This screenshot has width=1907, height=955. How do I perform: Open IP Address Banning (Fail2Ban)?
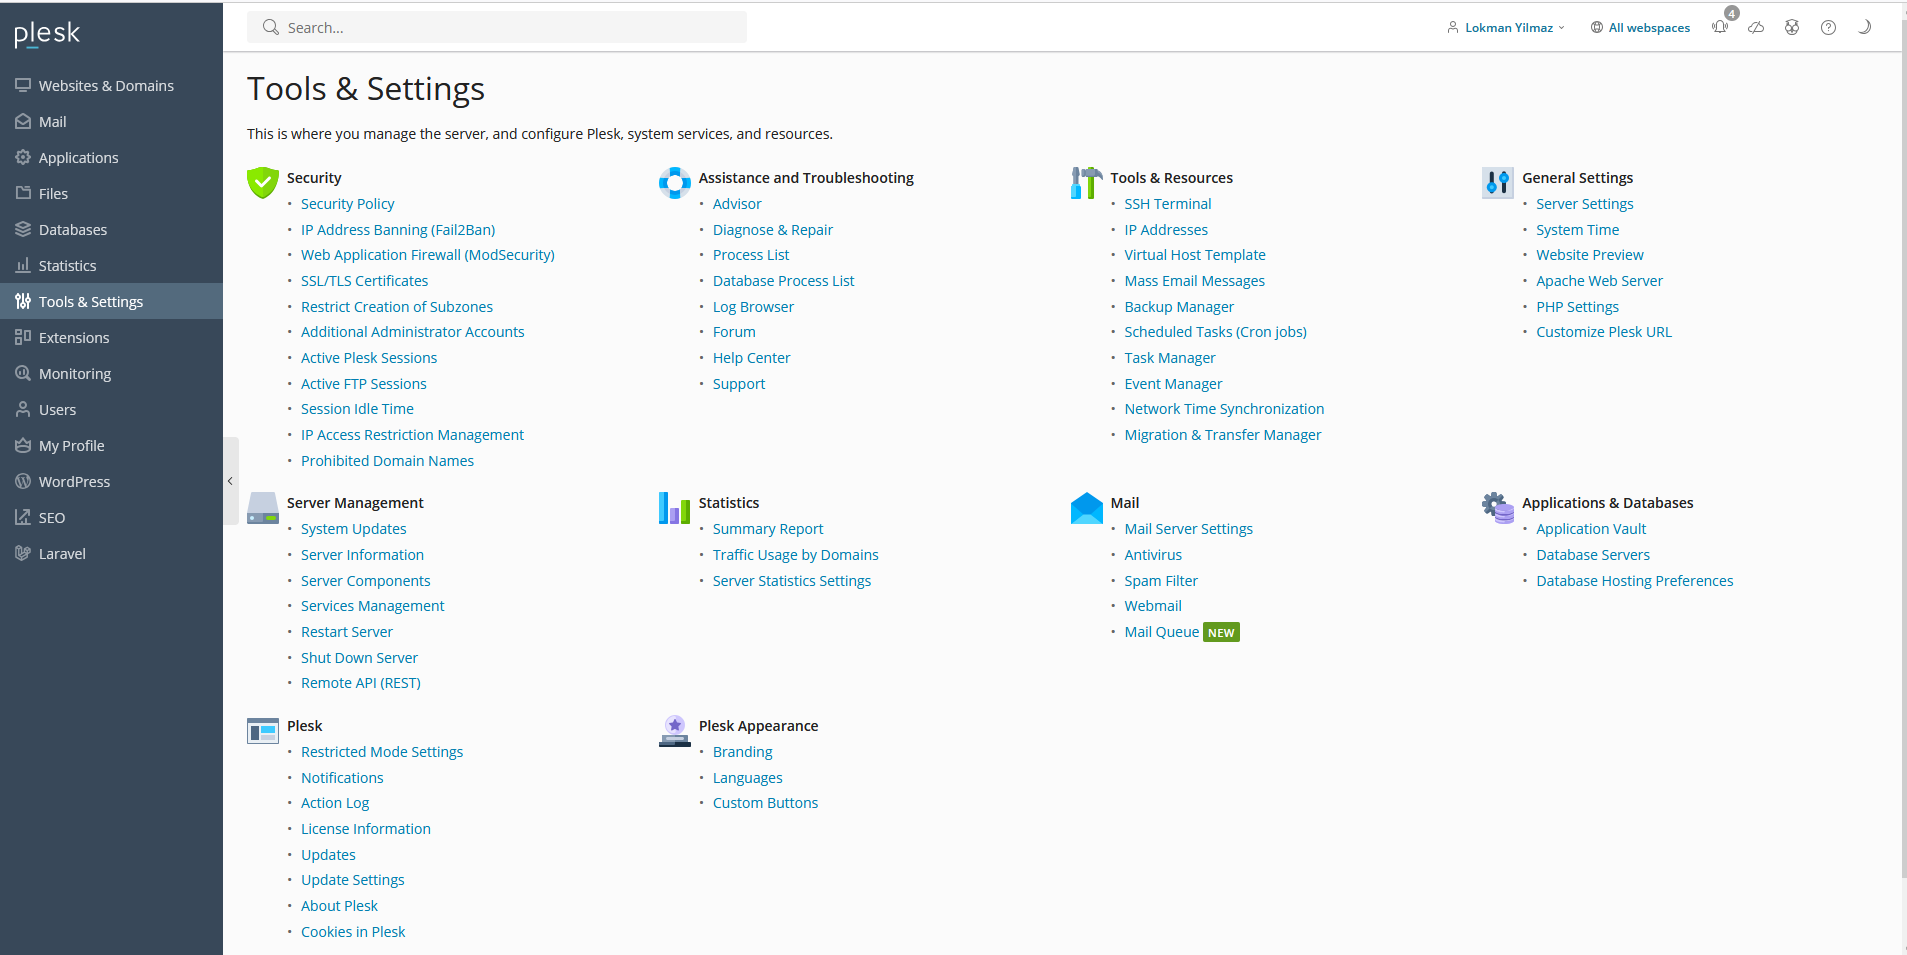[x=398, y=230]
